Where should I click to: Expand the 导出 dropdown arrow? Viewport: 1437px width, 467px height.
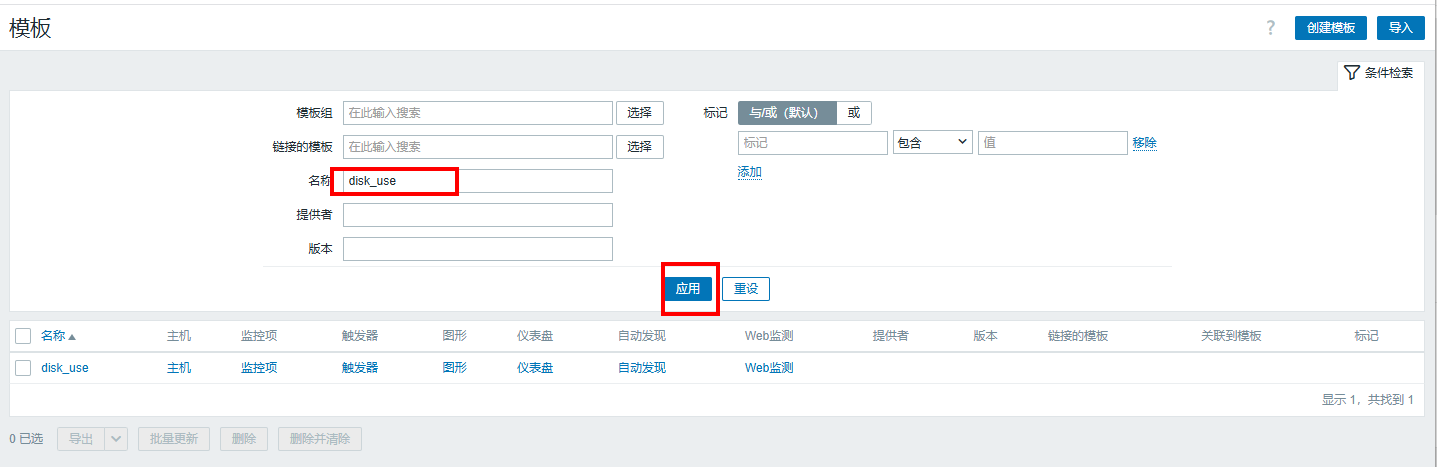[116, 439]
